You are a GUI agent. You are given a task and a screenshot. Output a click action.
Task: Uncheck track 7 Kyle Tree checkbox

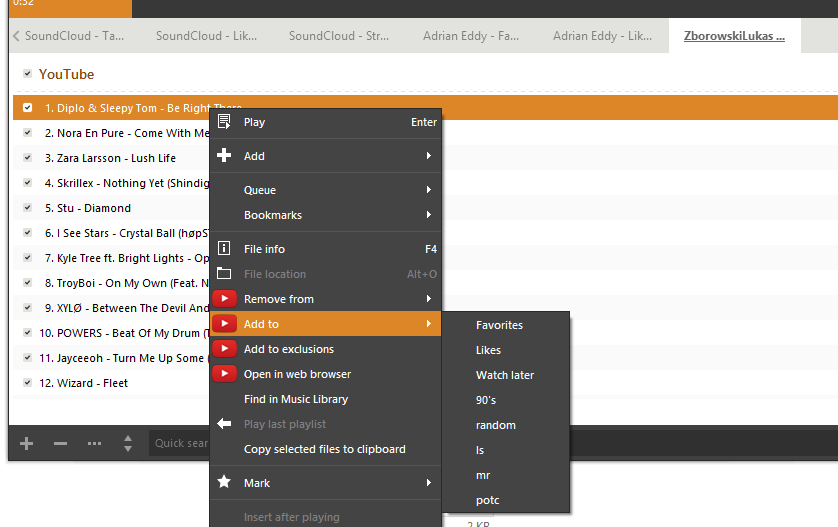pos(27,258)
